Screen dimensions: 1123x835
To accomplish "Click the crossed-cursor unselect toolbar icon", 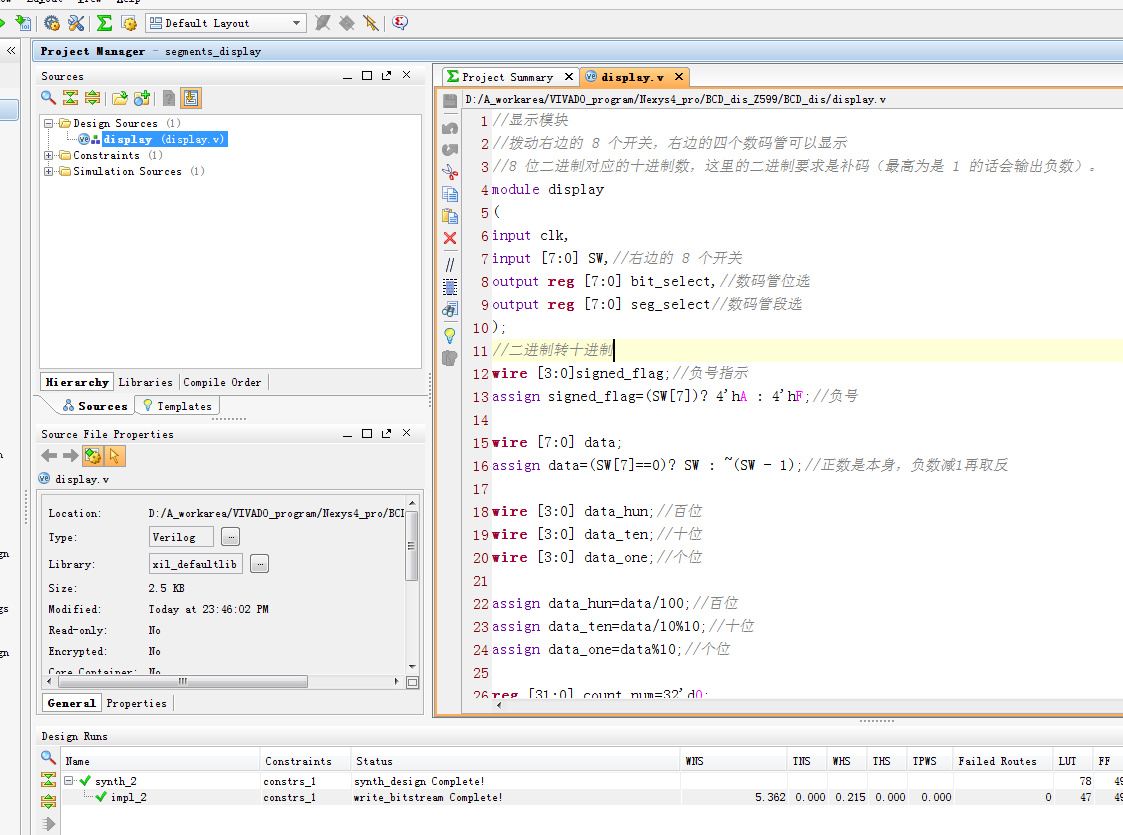I will pyautogui.click(x=371, y=23).
